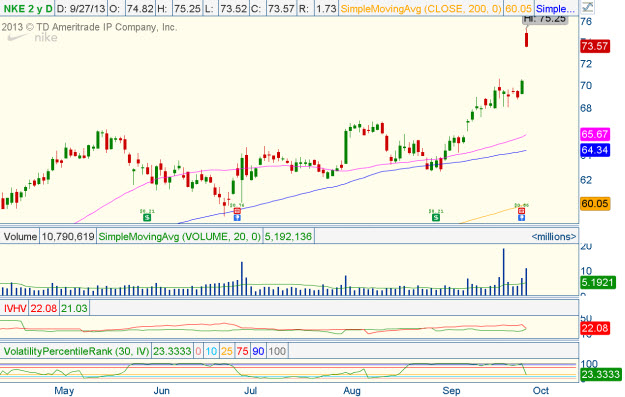Click the green dividend marker in late August
This screenshot has height=397, width=625.
pyautogui.click(x=436, y=217)
